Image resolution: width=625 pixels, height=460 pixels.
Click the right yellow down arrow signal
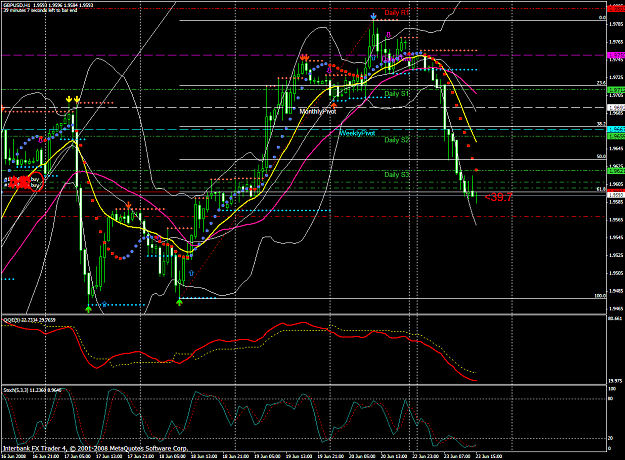pos(77,99)
